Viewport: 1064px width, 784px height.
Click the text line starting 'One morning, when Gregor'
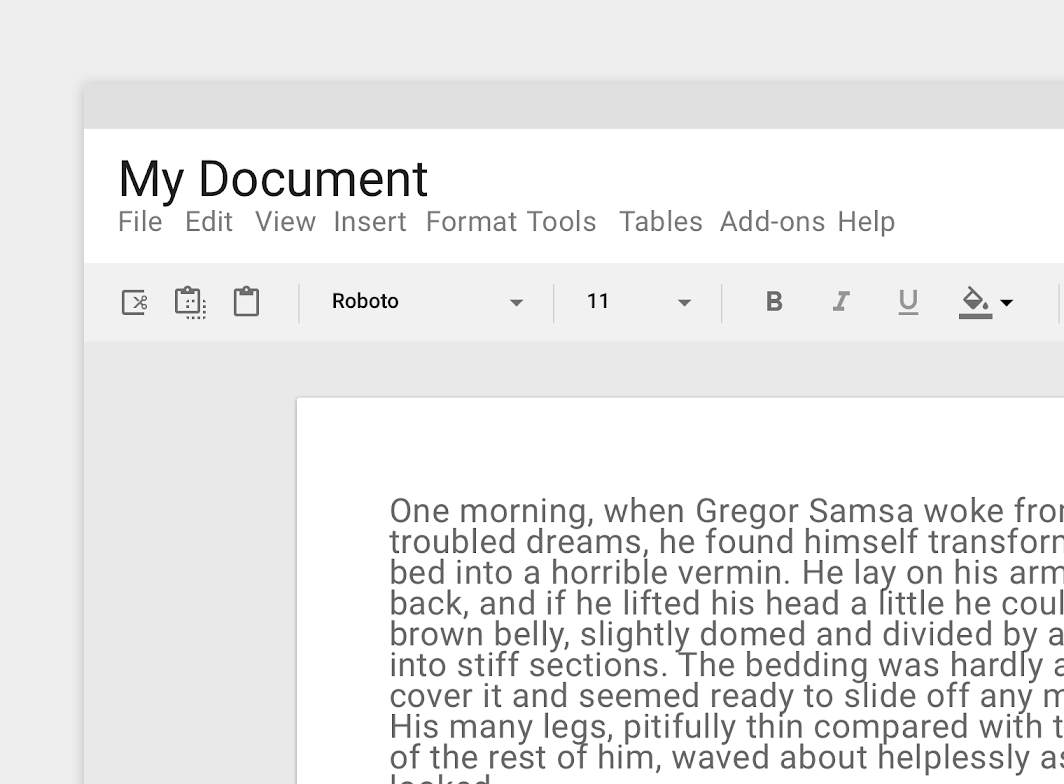(727, 510)
